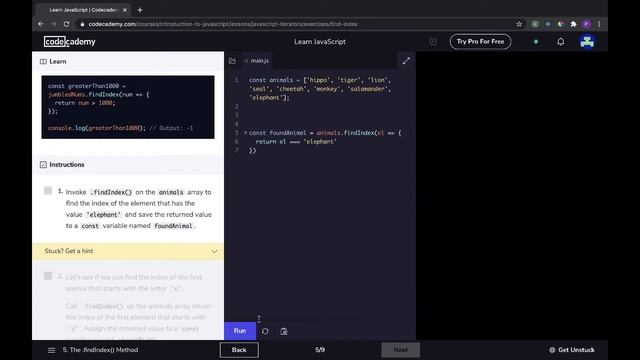Expand the 'Stuck? Get a hint' section

click(128, 251)
